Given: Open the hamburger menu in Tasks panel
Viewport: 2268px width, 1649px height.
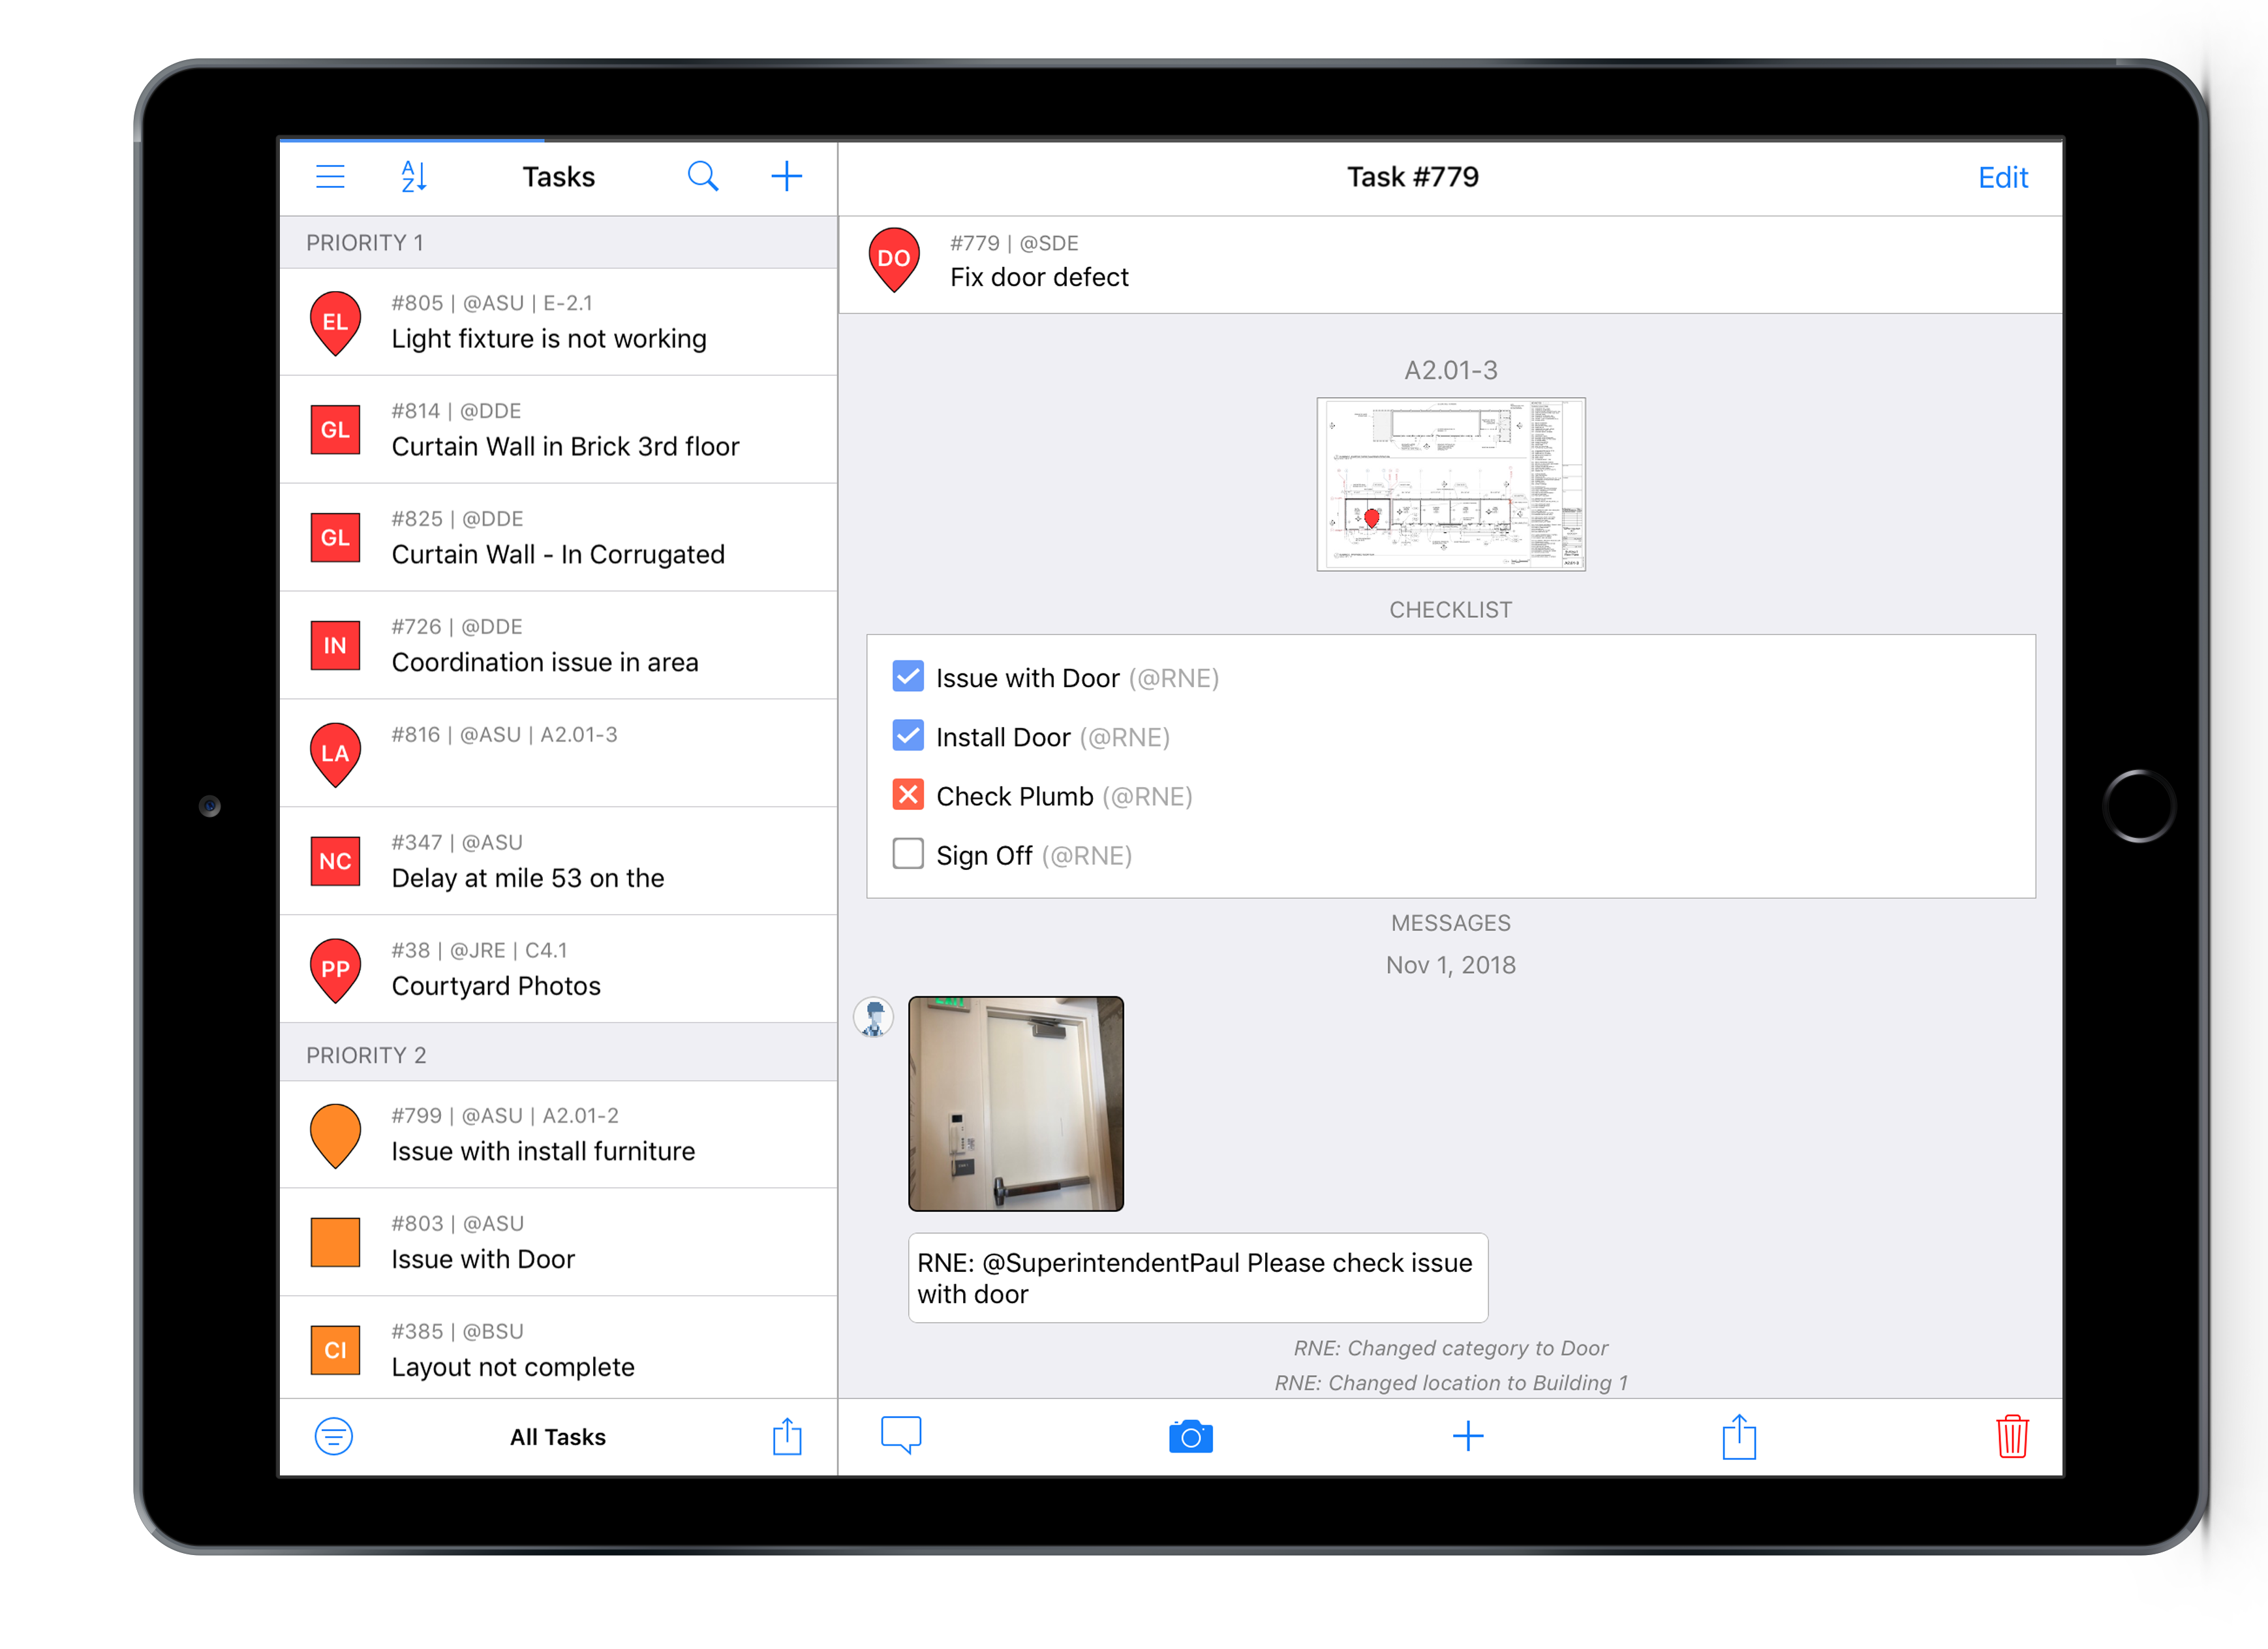Looking at the screenshot, I should point(330,177).
